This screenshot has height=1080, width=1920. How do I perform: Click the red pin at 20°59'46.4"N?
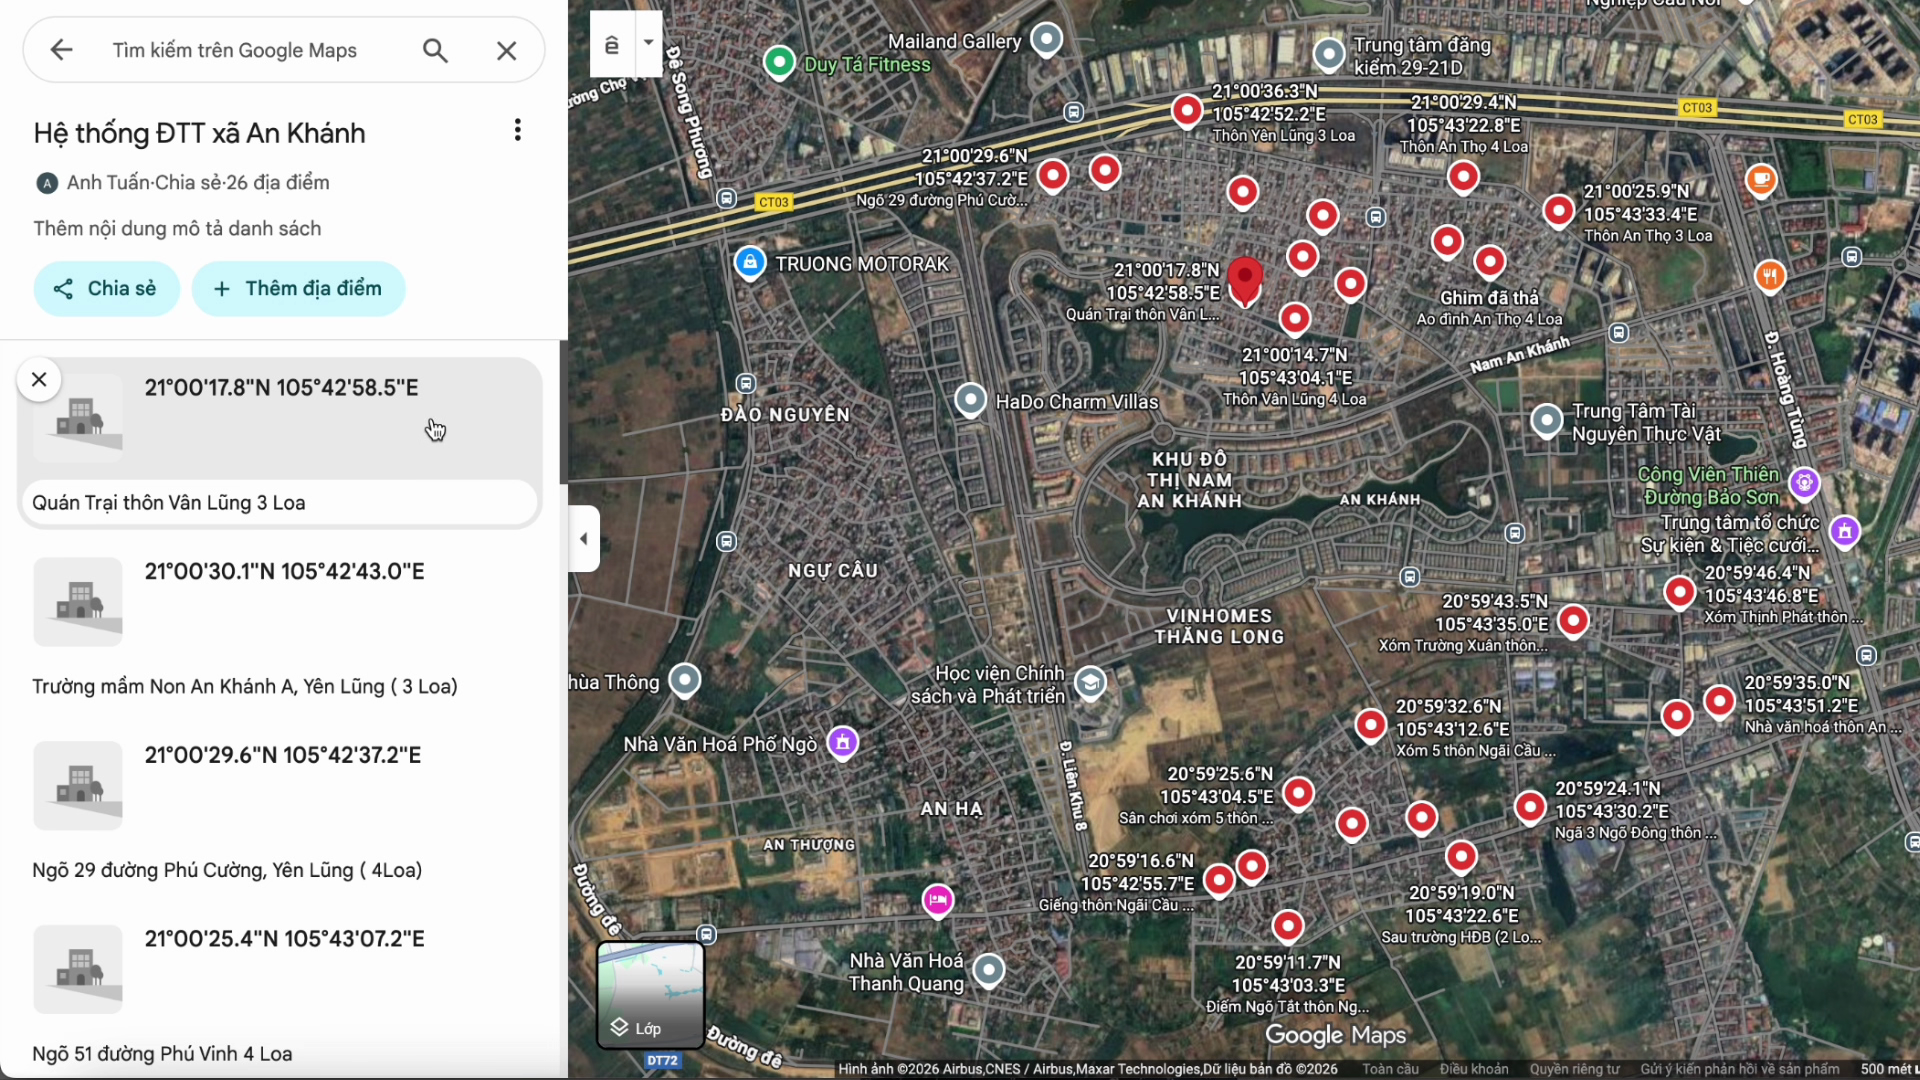pos(1680,592)
